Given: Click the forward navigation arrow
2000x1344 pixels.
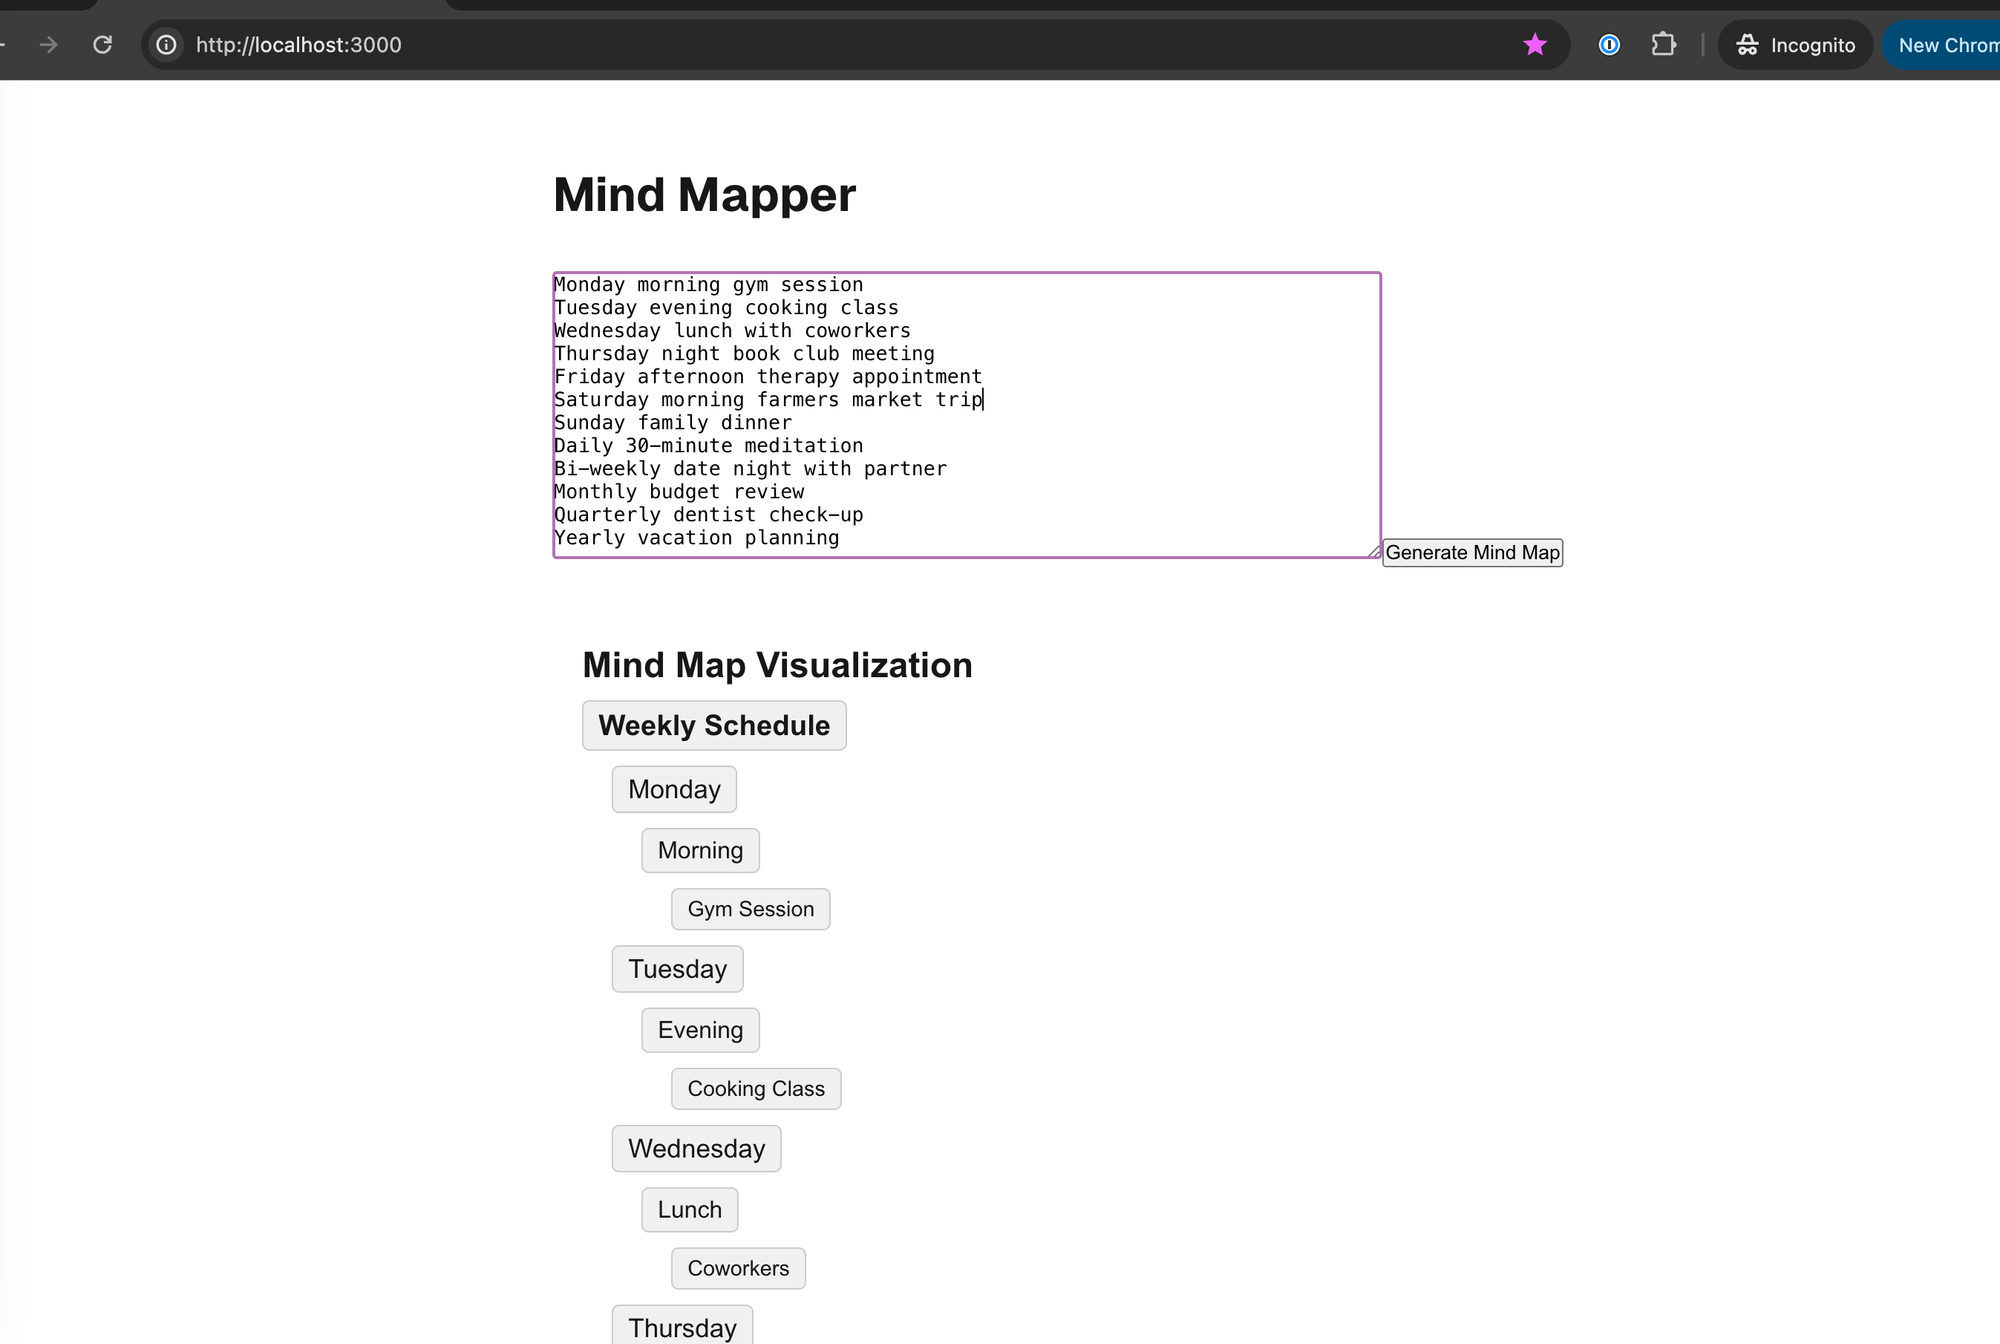Looking at the screenshot, I should point(48,45).
